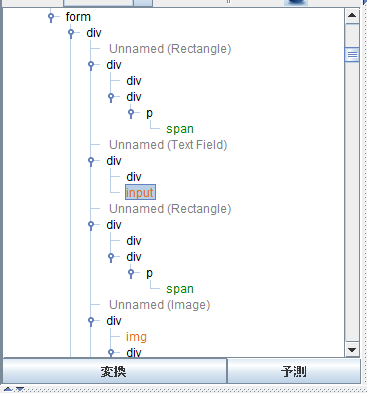The image size is (367, 393).
Task: Select the second green span node
Action: pos(180,289)
